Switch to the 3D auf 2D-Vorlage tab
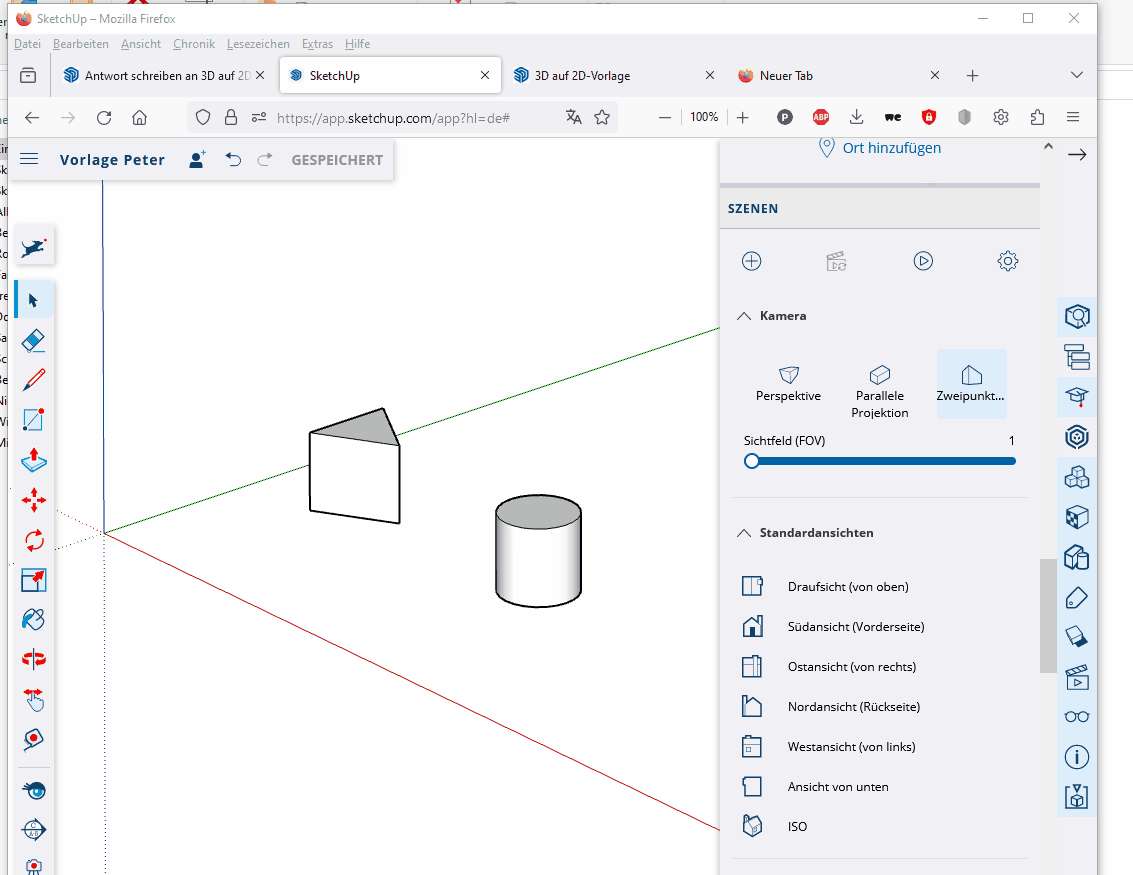 (582, 76)
